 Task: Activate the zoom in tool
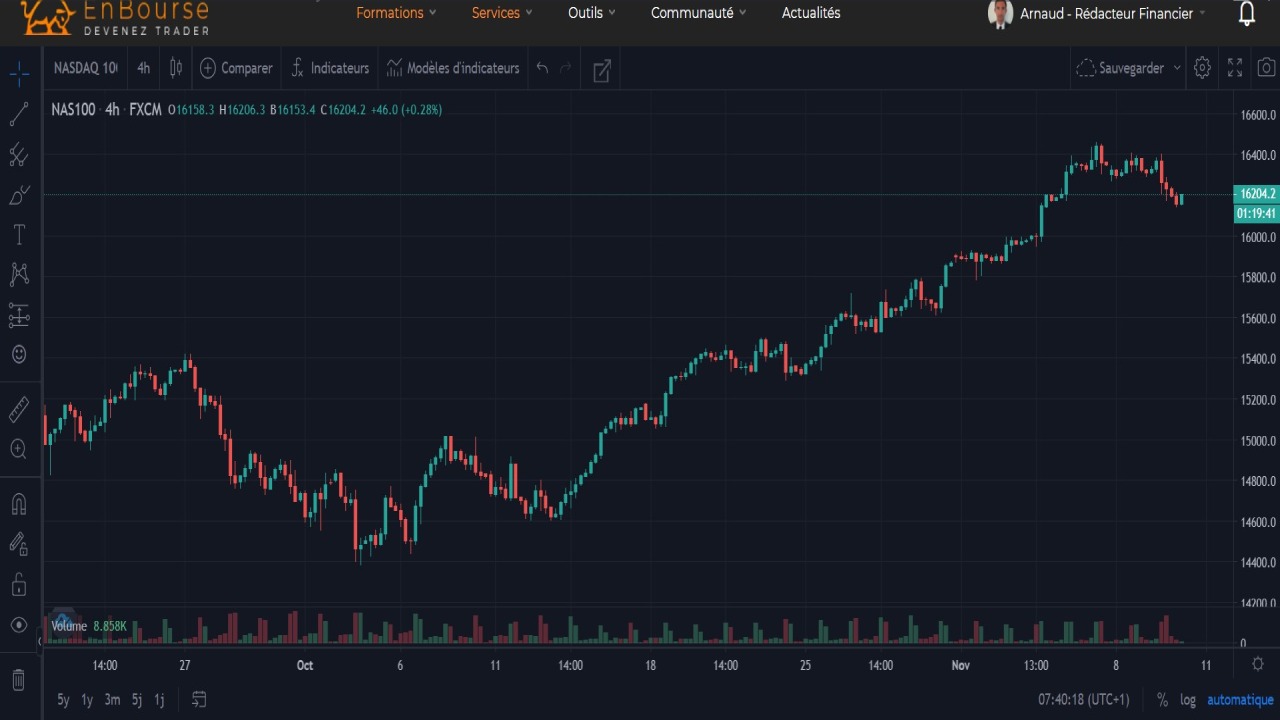point(19,449)
